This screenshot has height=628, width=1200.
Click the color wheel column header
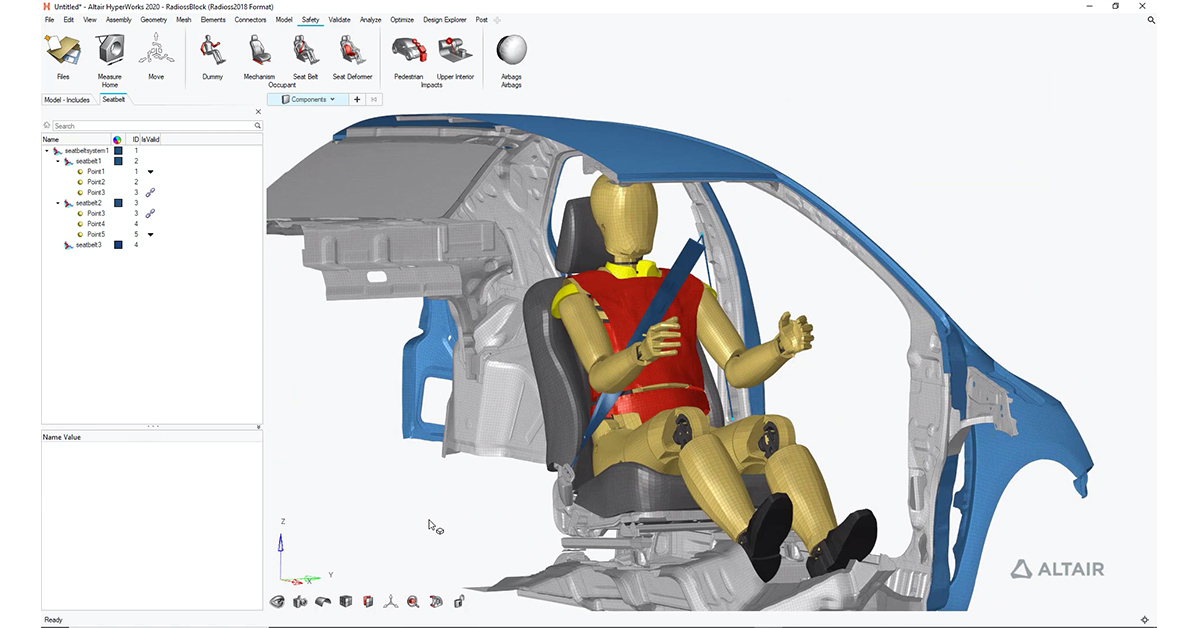coord(117,139)
